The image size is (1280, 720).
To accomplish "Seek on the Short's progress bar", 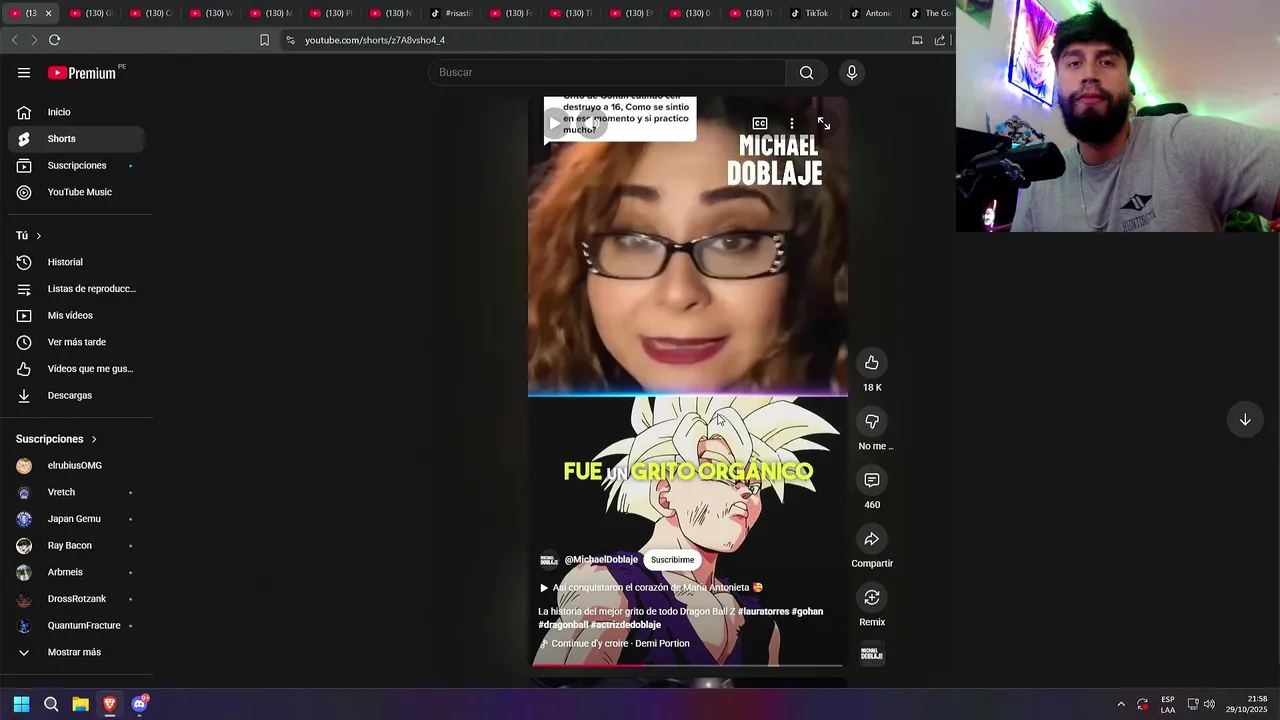I will [687, 664].
